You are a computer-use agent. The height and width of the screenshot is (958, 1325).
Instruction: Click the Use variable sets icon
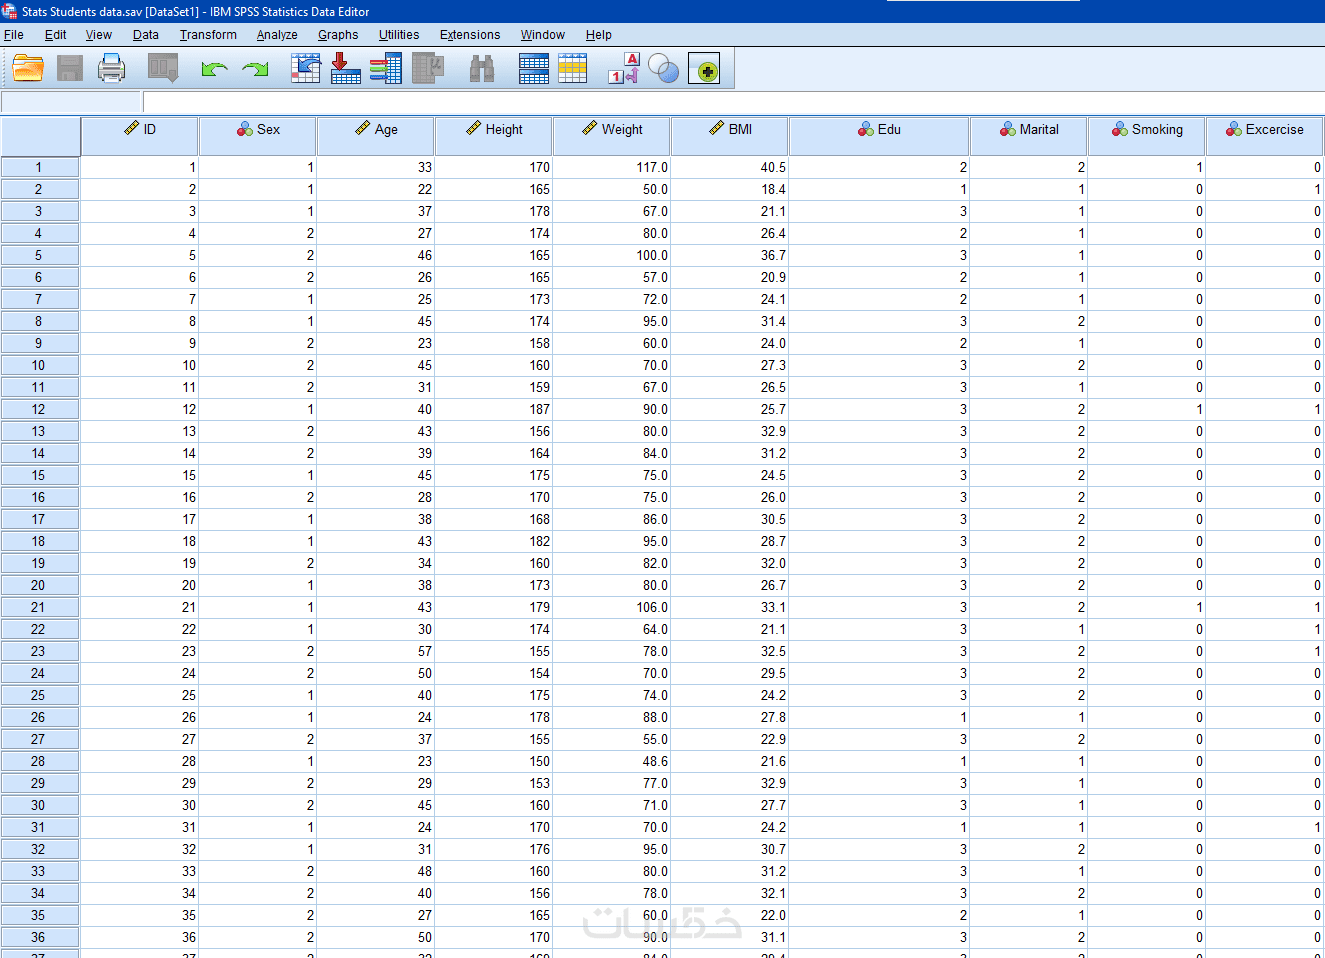663,69
